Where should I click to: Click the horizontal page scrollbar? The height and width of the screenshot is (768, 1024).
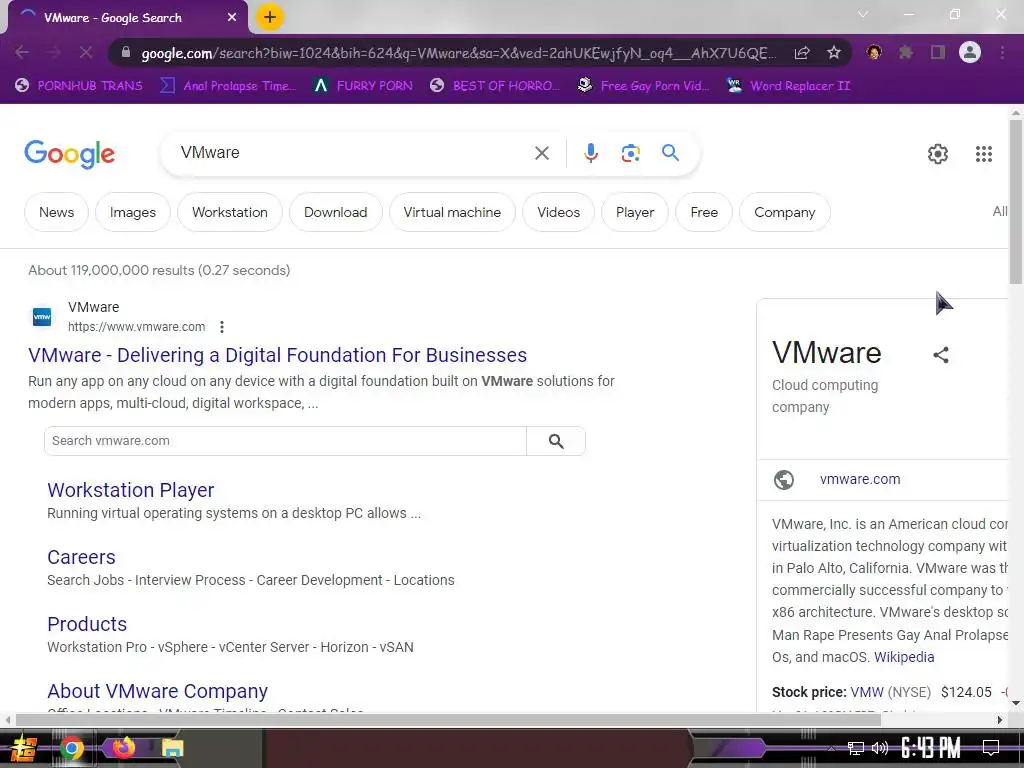(448, 720)
